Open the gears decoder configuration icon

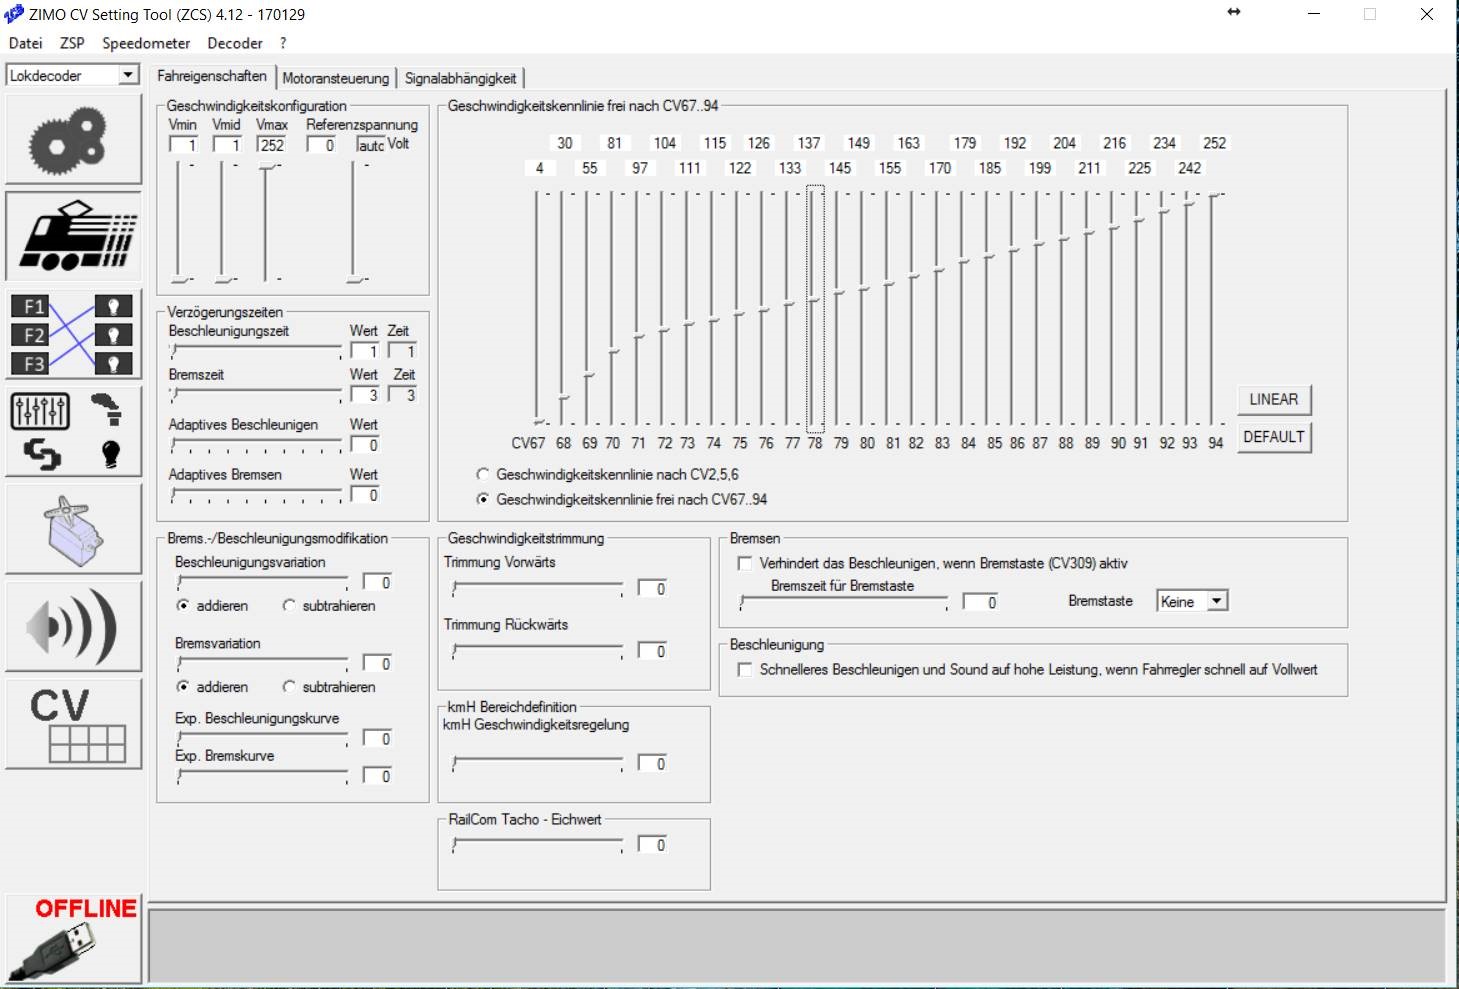73,140
